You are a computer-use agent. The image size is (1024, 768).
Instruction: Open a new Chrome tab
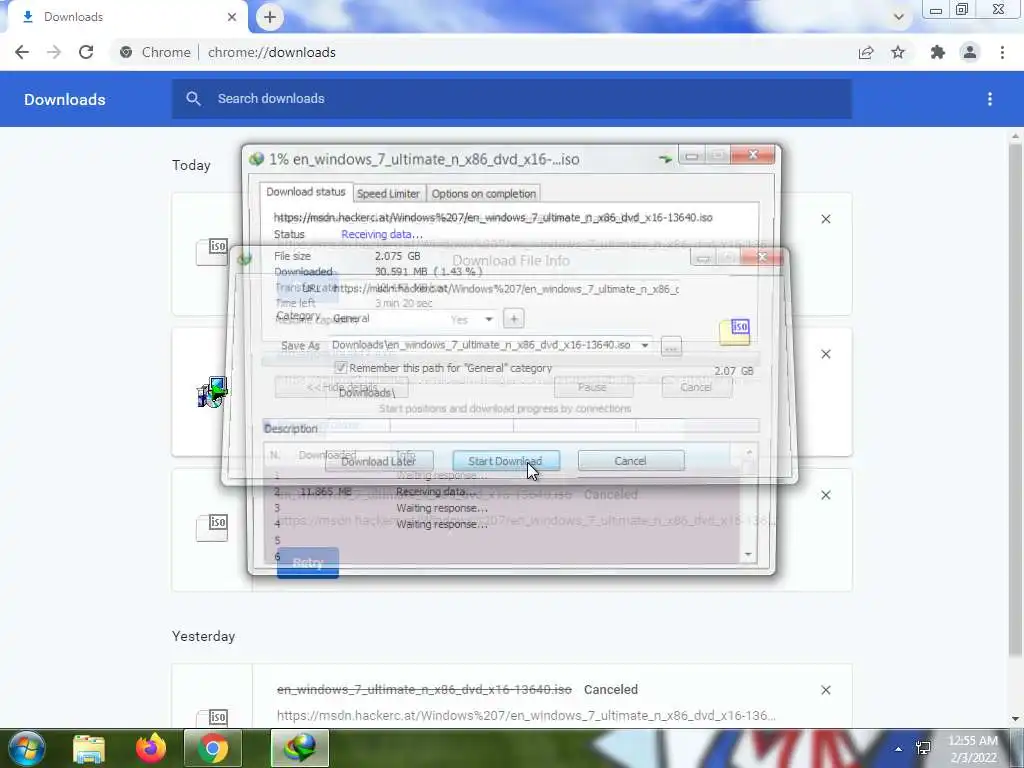(x=270, y=17)
